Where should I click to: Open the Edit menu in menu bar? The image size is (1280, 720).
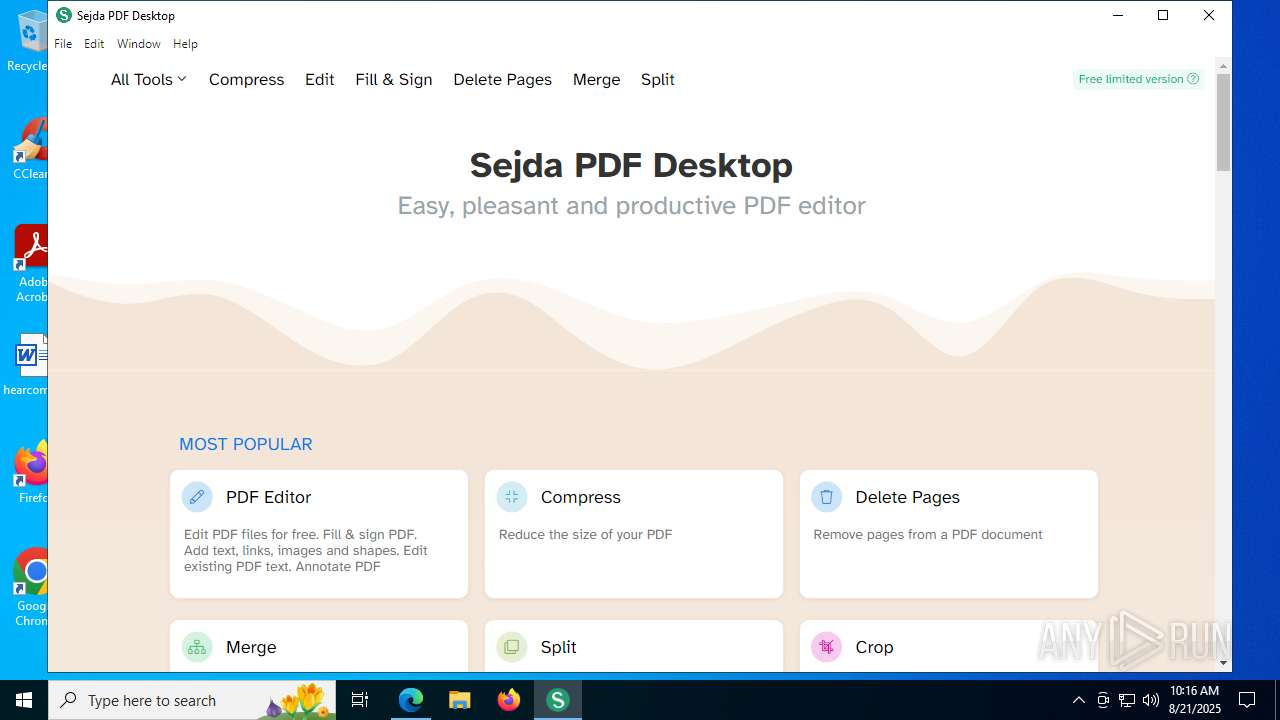pyautogui.click(x=94, y=44)
